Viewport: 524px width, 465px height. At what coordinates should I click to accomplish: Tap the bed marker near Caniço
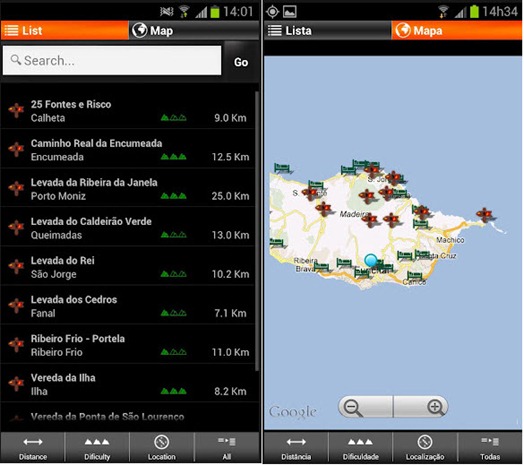pyautogui.click(x=414, y=276)
